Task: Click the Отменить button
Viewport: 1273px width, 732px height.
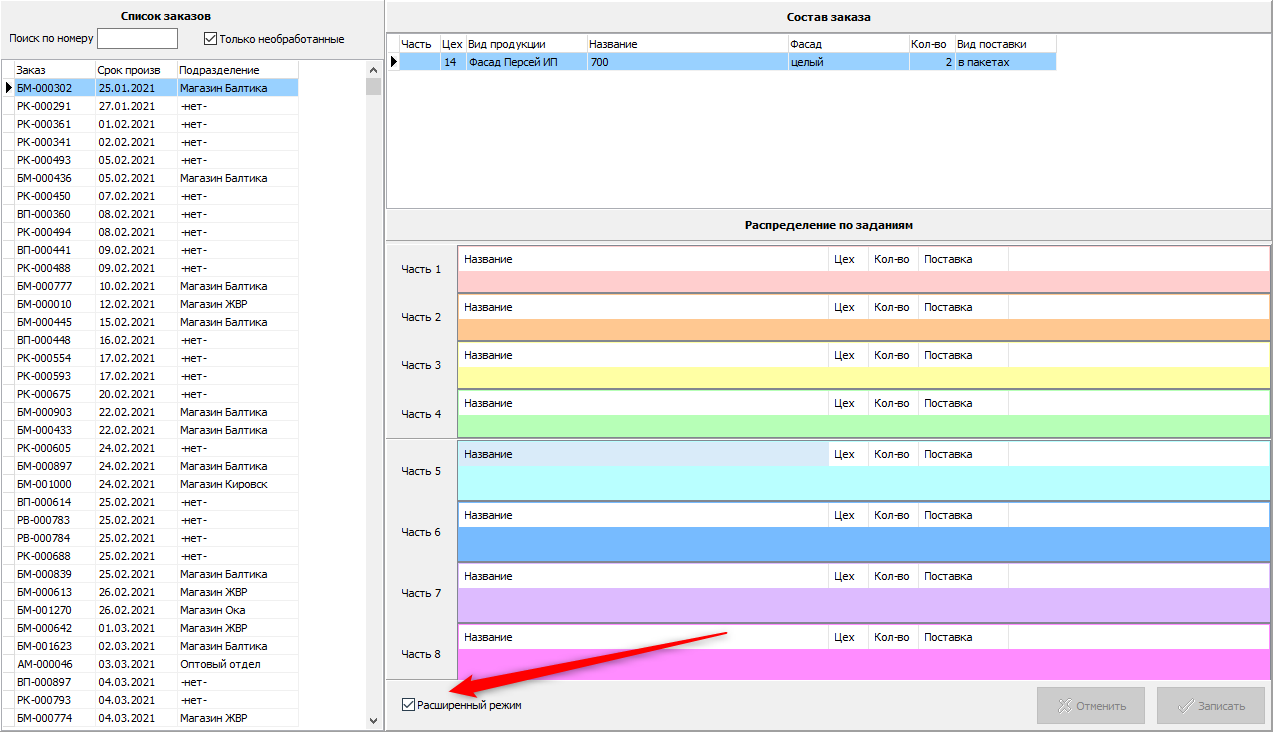Action: click(1090, 705)
